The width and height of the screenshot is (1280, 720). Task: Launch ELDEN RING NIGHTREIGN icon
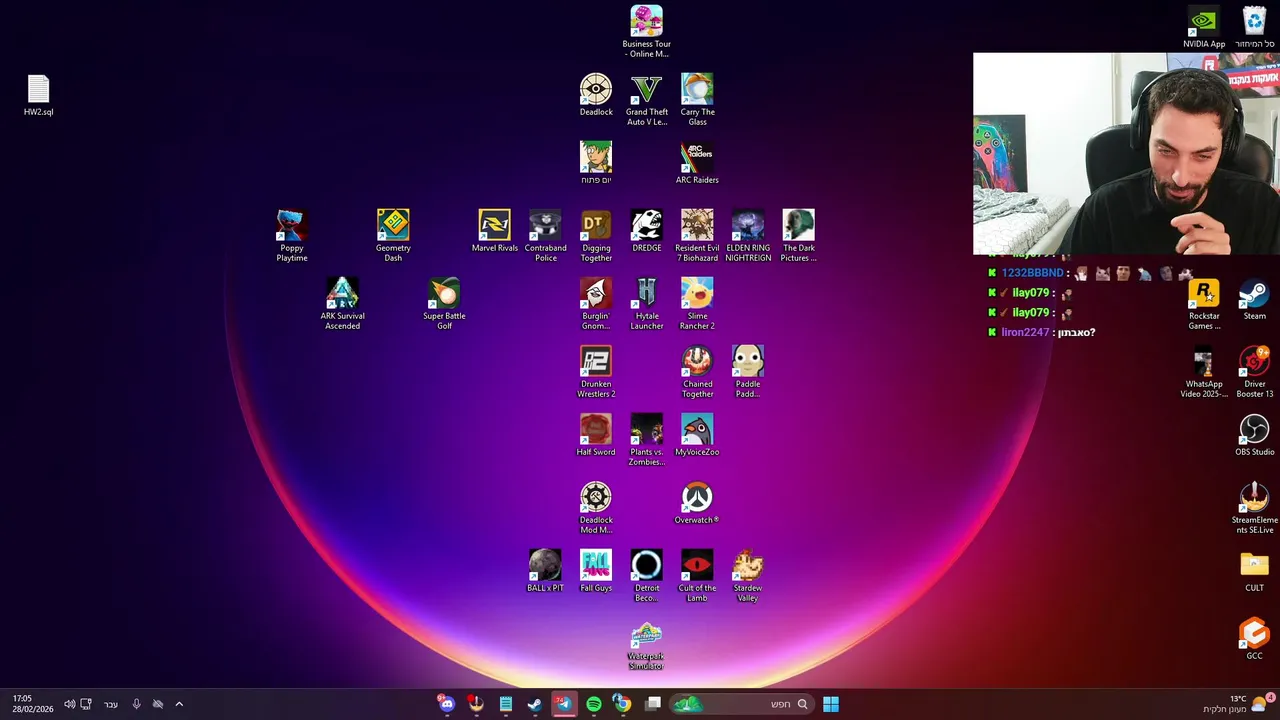click(748, 235)
